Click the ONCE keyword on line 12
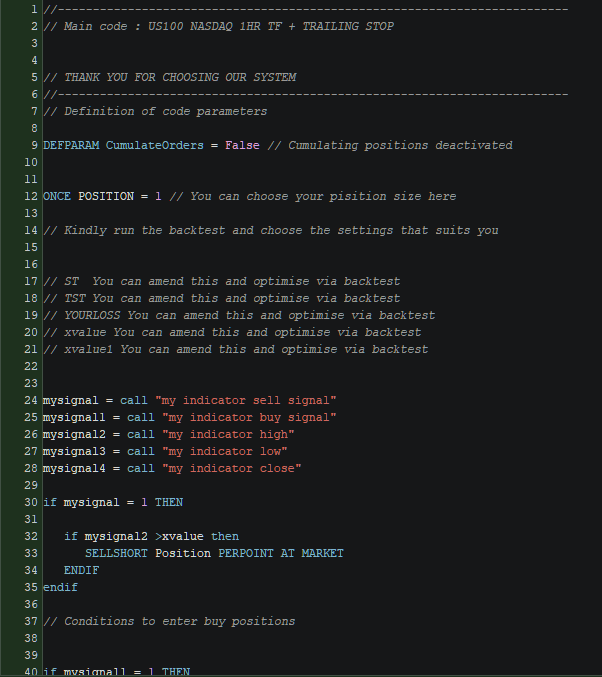602x677 pixels. coord(57,196)
